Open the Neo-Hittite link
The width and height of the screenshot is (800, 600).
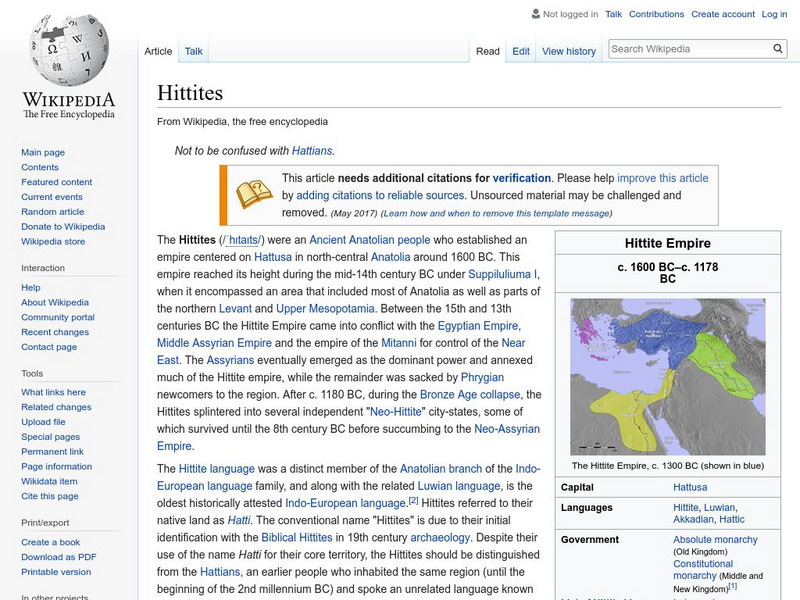coord(396,412)
